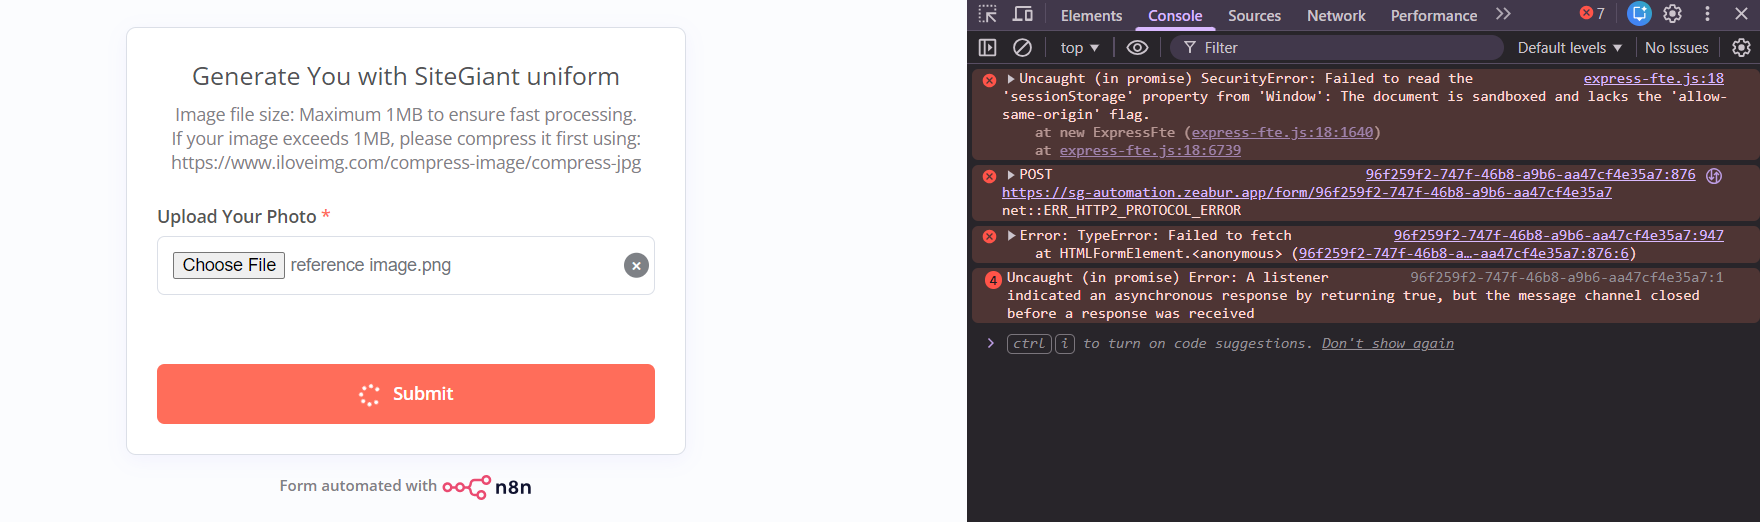Click the 'reference image.png' file name
Viewport: 1760px width, 522px height.
coord(370,265)
